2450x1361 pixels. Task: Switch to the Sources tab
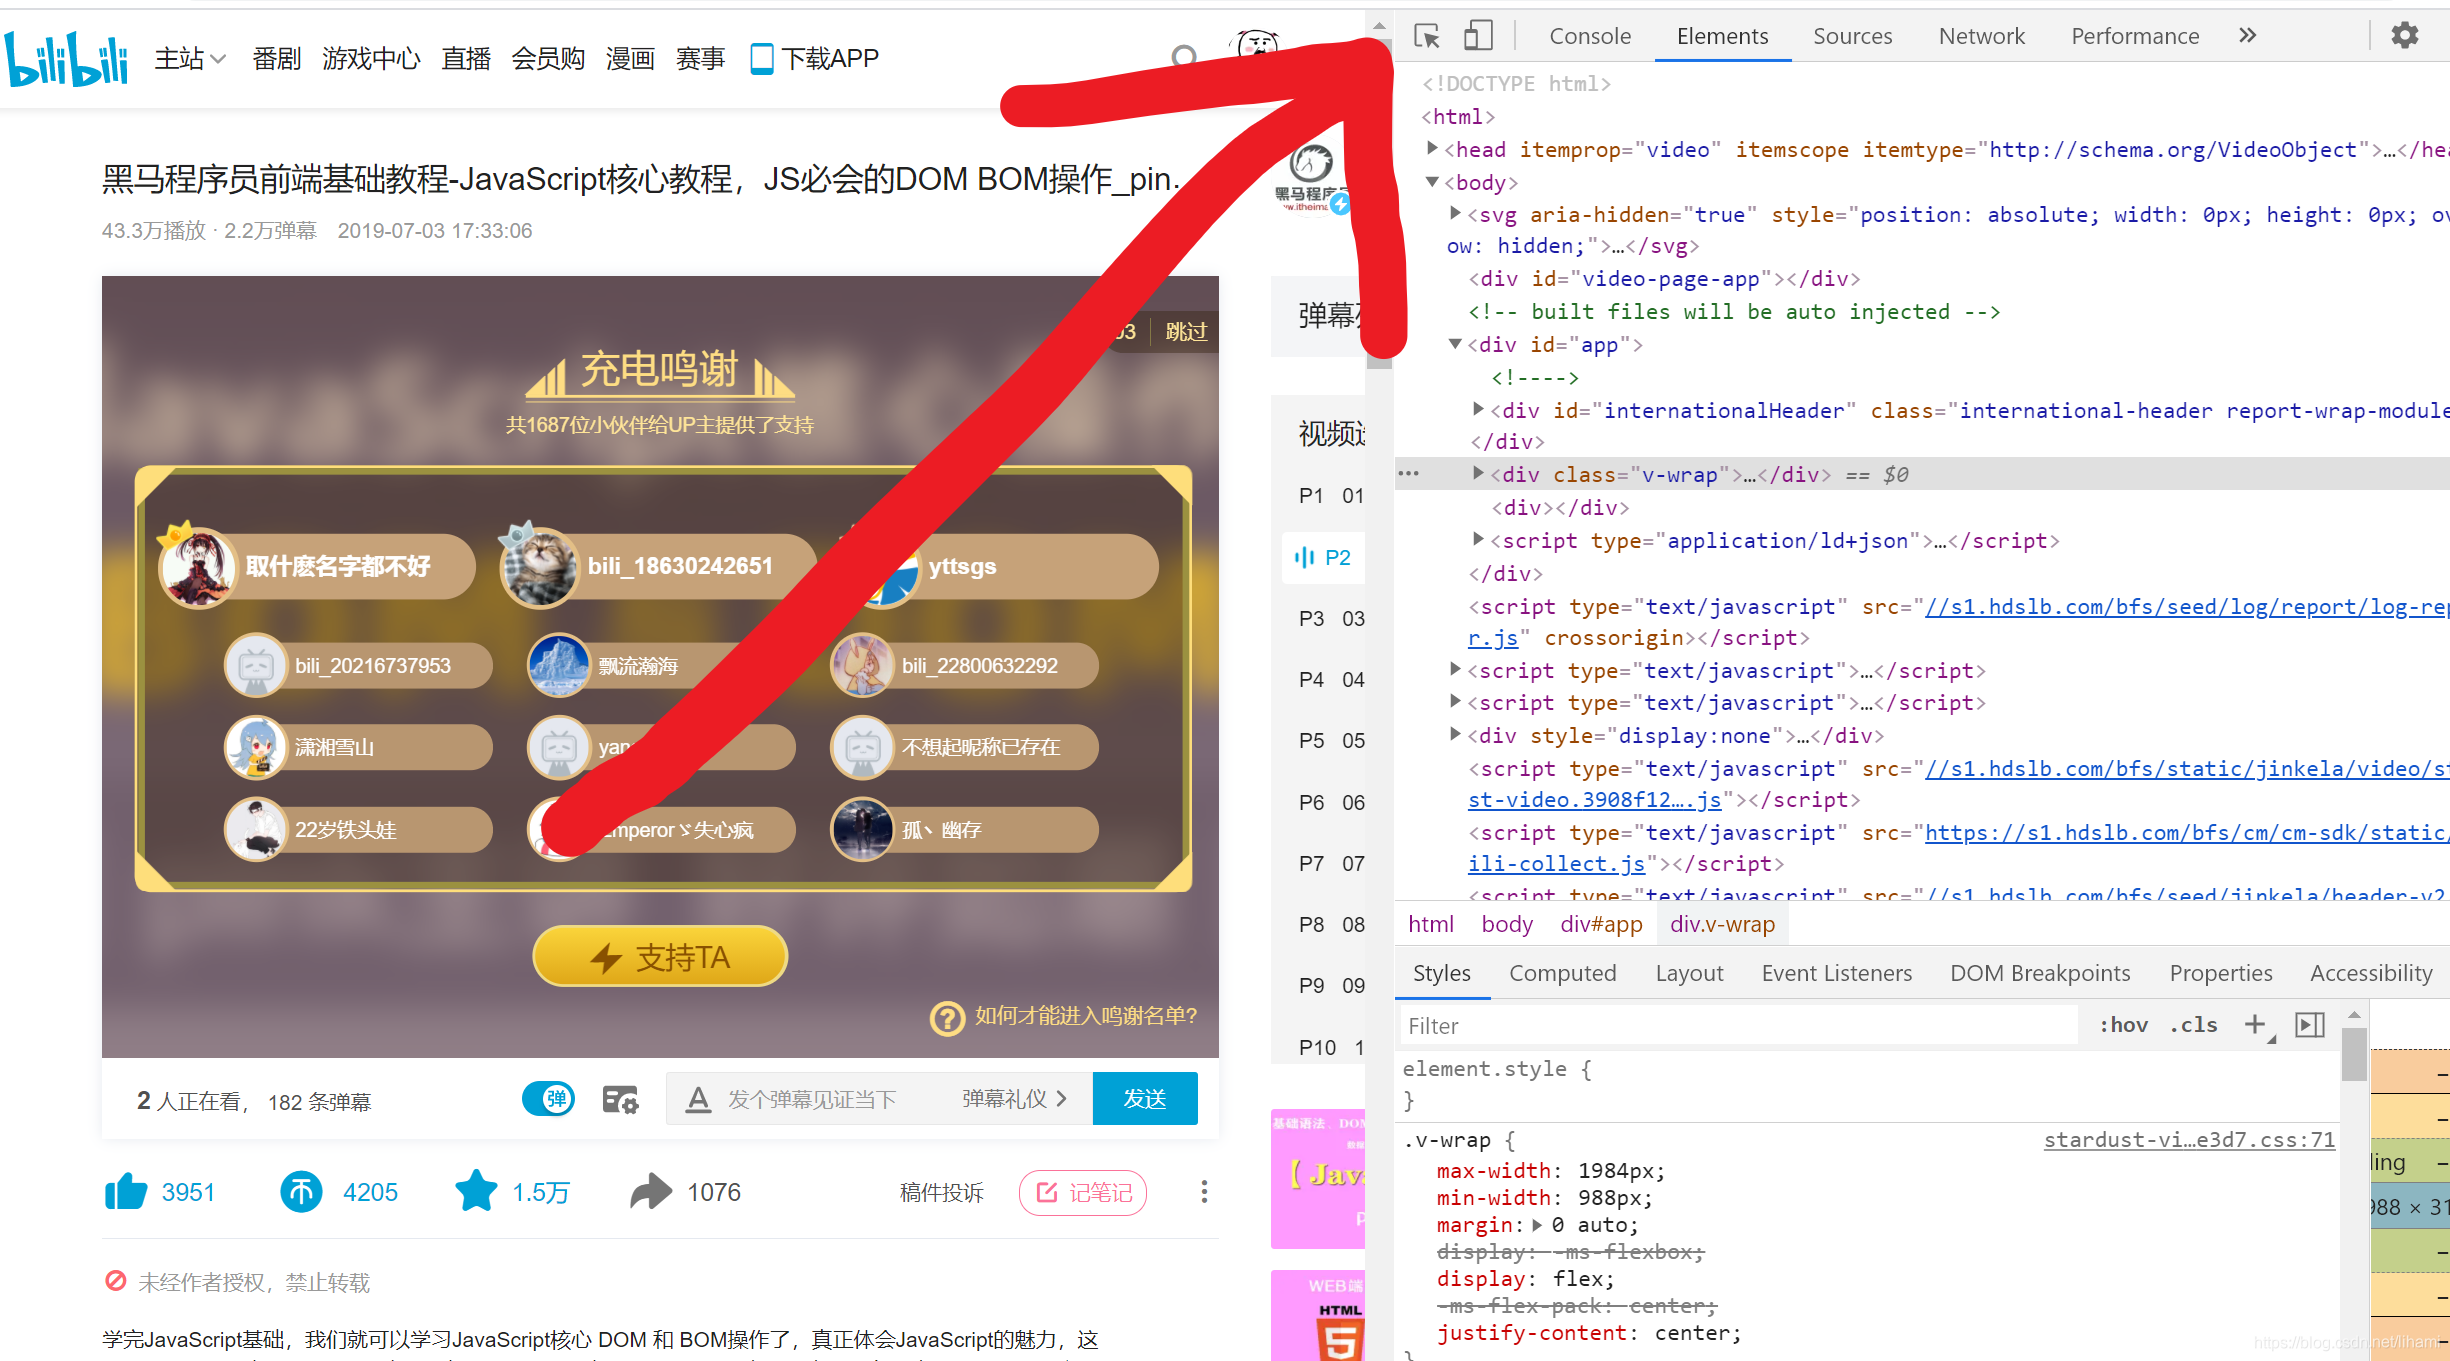1852,36
